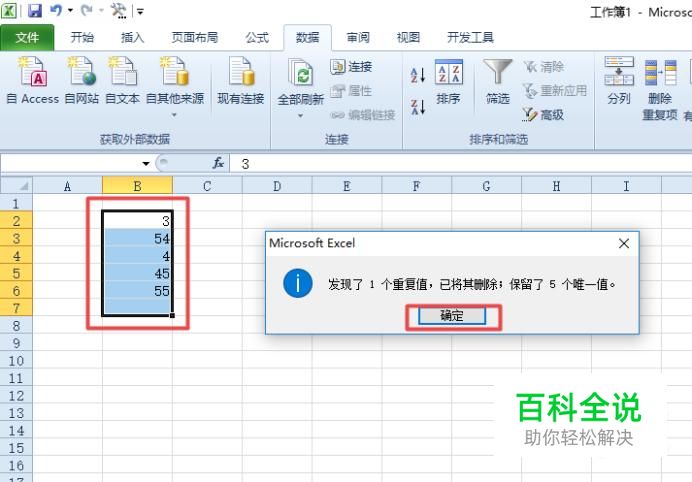Click the cell containing 54
The height and width of the screenshot is (482, 692).
click(137, 238)
